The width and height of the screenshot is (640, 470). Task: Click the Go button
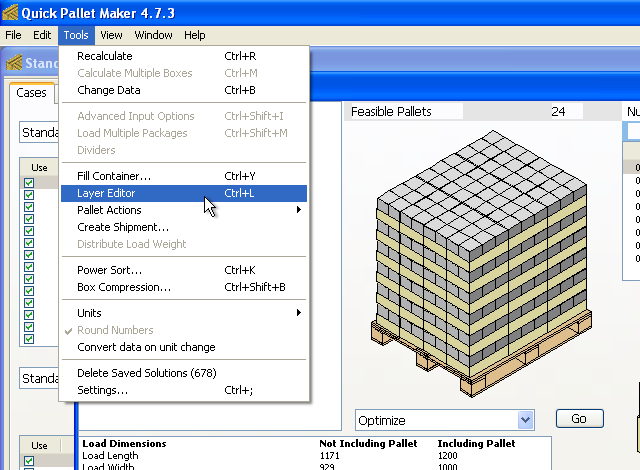[x=579, y=419]
